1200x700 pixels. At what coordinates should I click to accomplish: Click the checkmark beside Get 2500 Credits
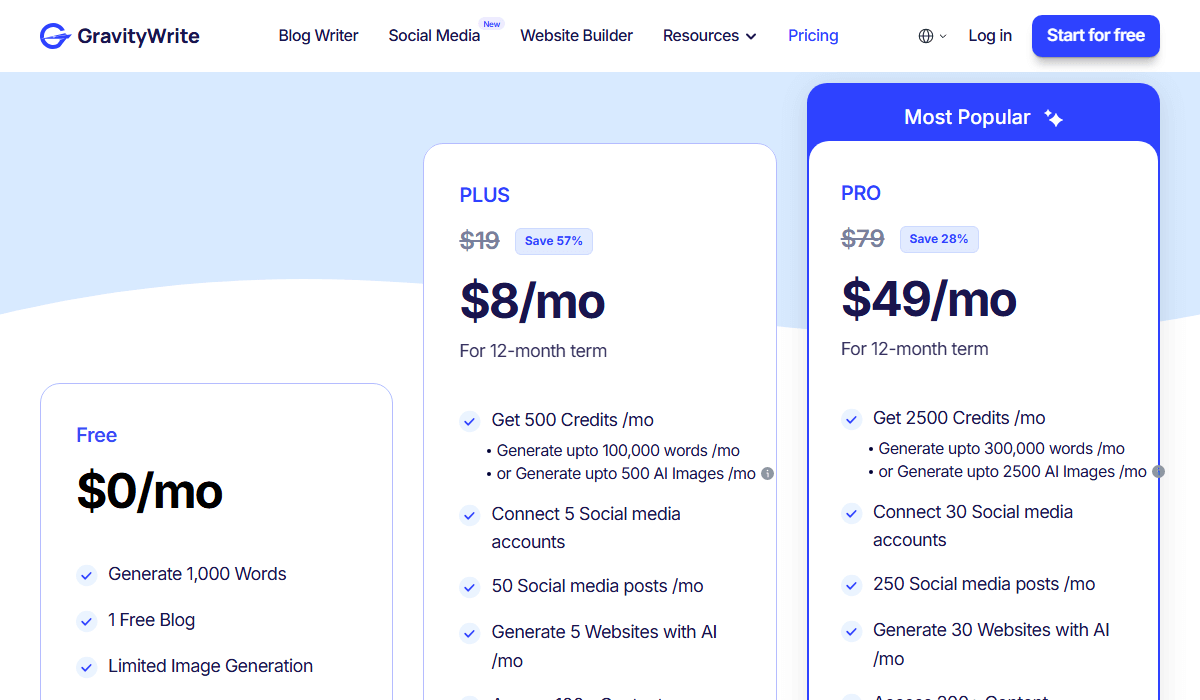(851, 419)
